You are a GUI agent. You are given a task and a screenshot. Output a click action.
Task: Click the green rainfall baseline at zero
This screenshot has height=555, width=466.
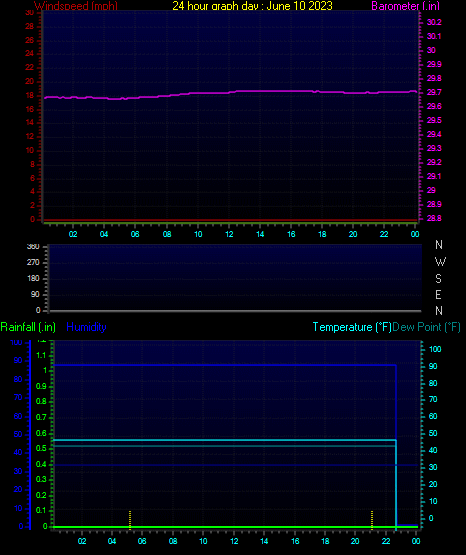tap(235, 527)
